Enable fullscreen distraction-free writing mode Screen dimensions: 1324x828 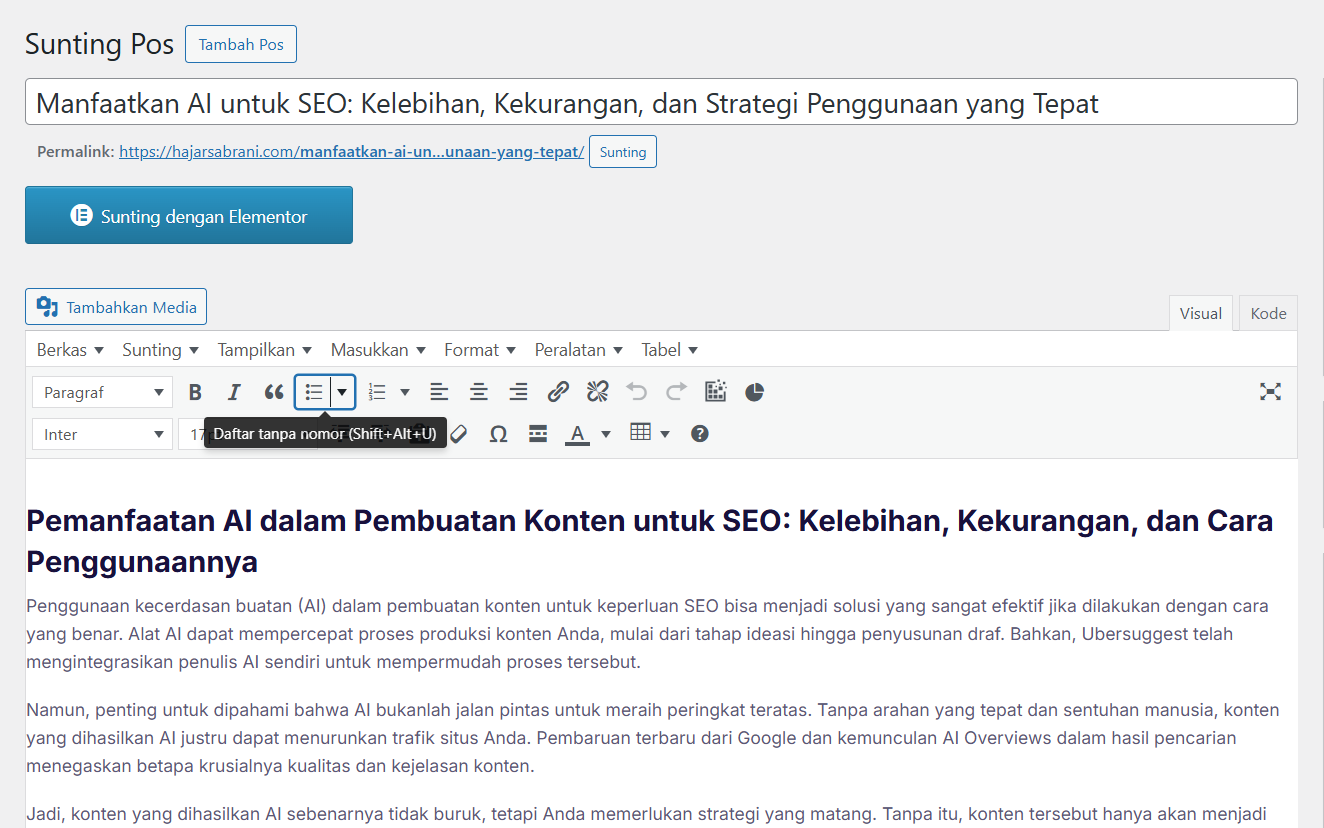coord(1270,392)
